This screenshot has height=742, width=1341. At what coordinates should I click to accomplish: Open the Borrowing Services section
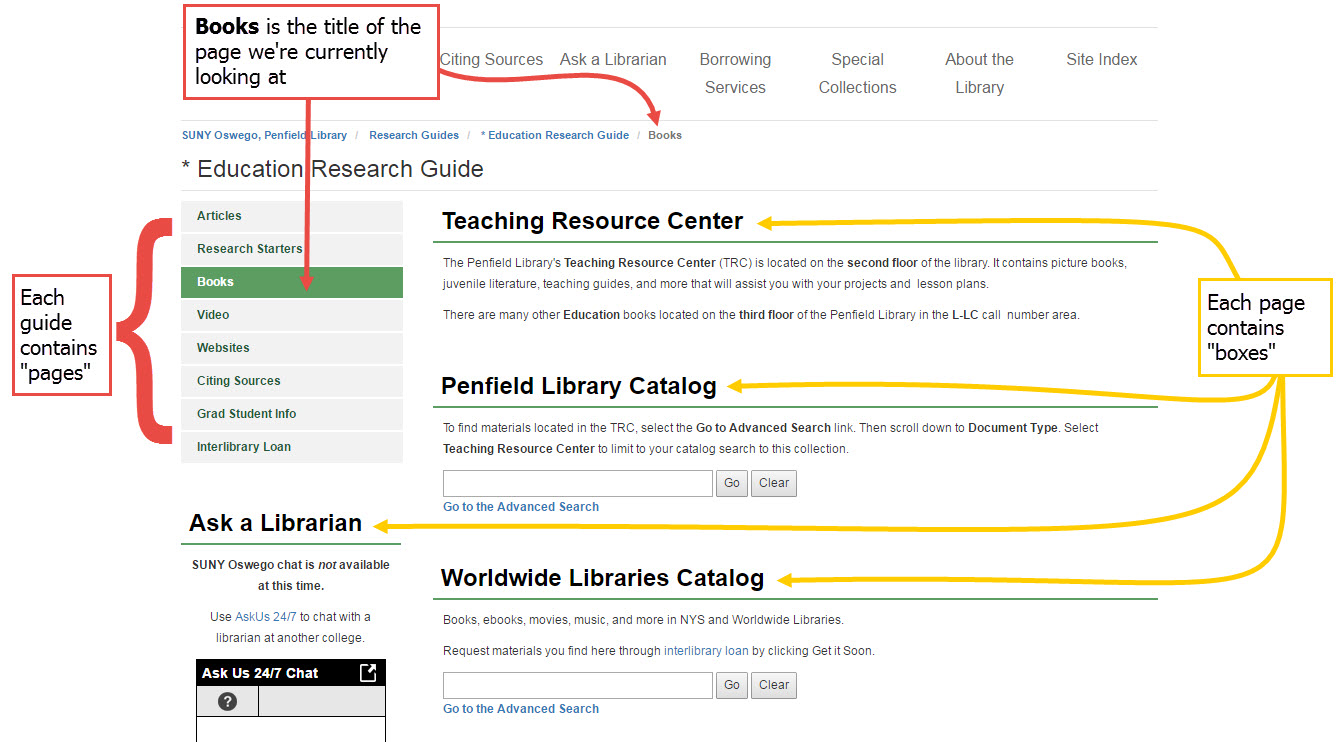[735, 73]
